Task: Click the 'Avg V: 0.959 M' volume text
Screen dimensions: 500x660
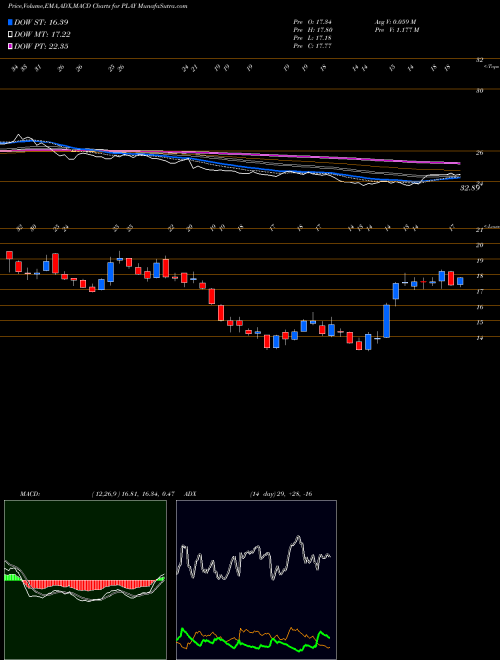Action: tap(395, 22)
